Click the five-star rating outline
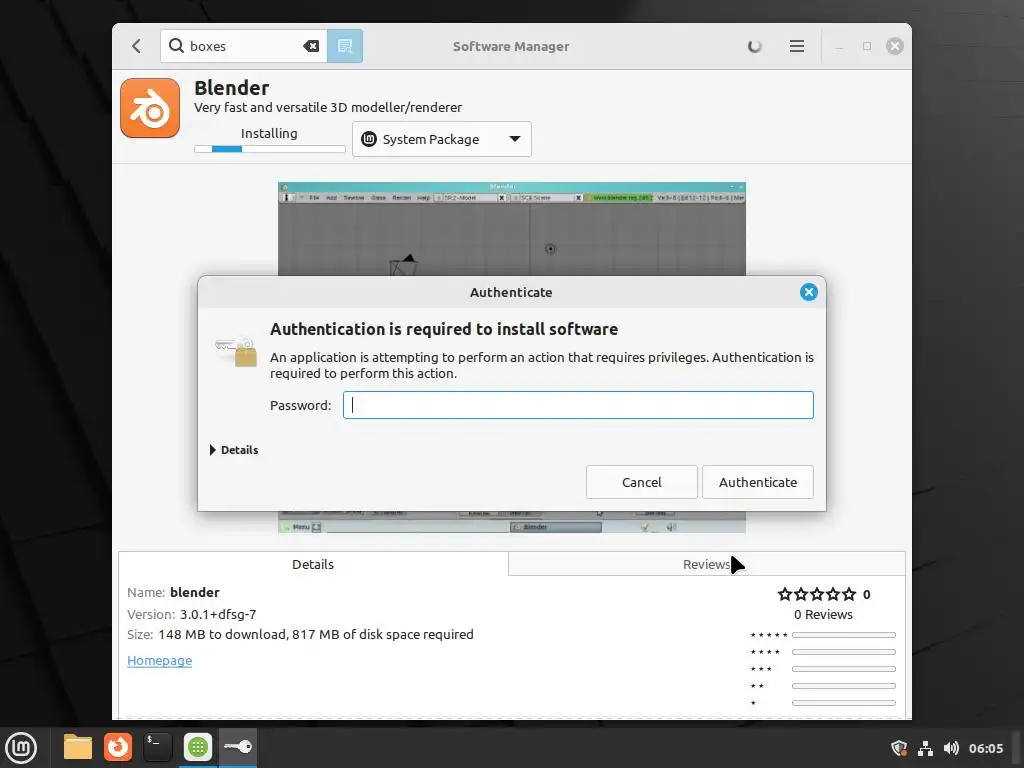This screenshot has width=1024, height=768. pyautogui.click(x=816, y=594)
